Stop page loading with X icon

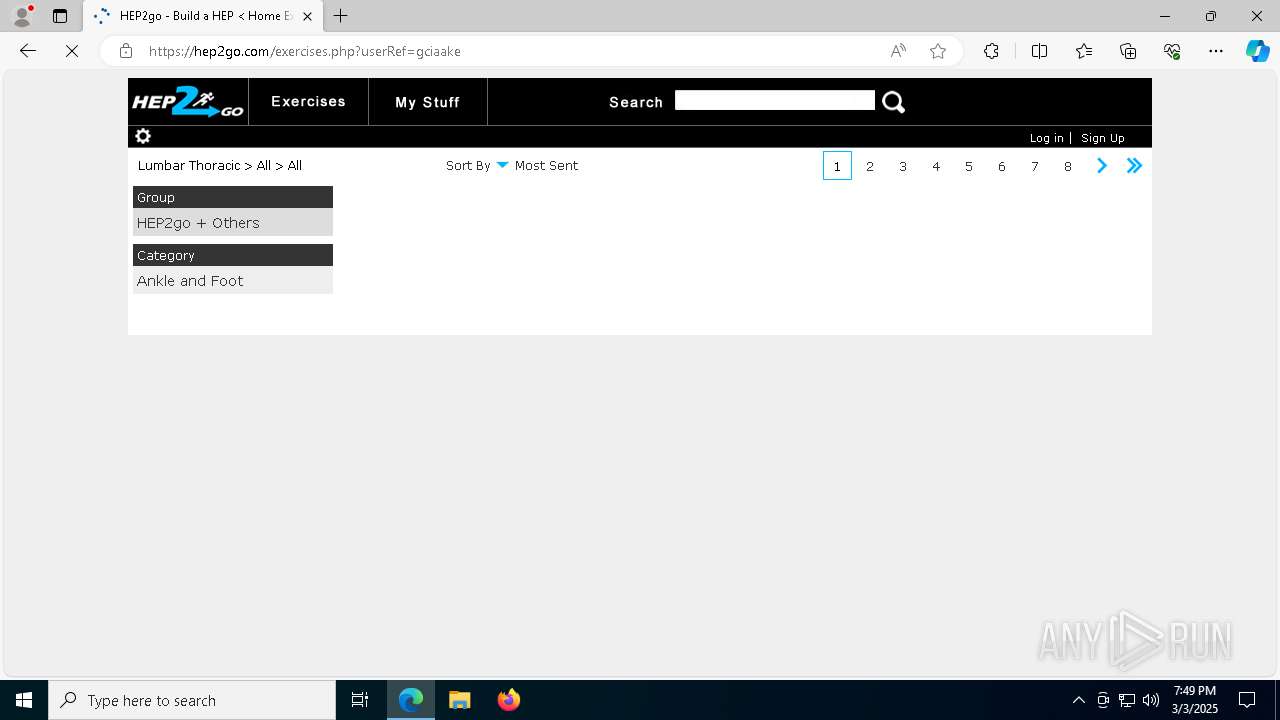click(72, 51)
